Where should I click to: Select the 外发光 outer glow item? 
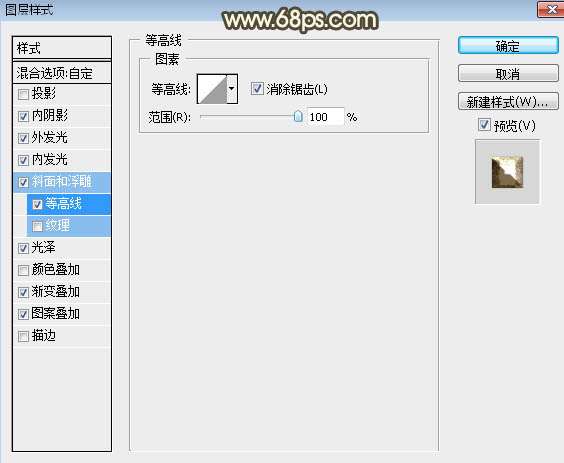coord(62,138)
